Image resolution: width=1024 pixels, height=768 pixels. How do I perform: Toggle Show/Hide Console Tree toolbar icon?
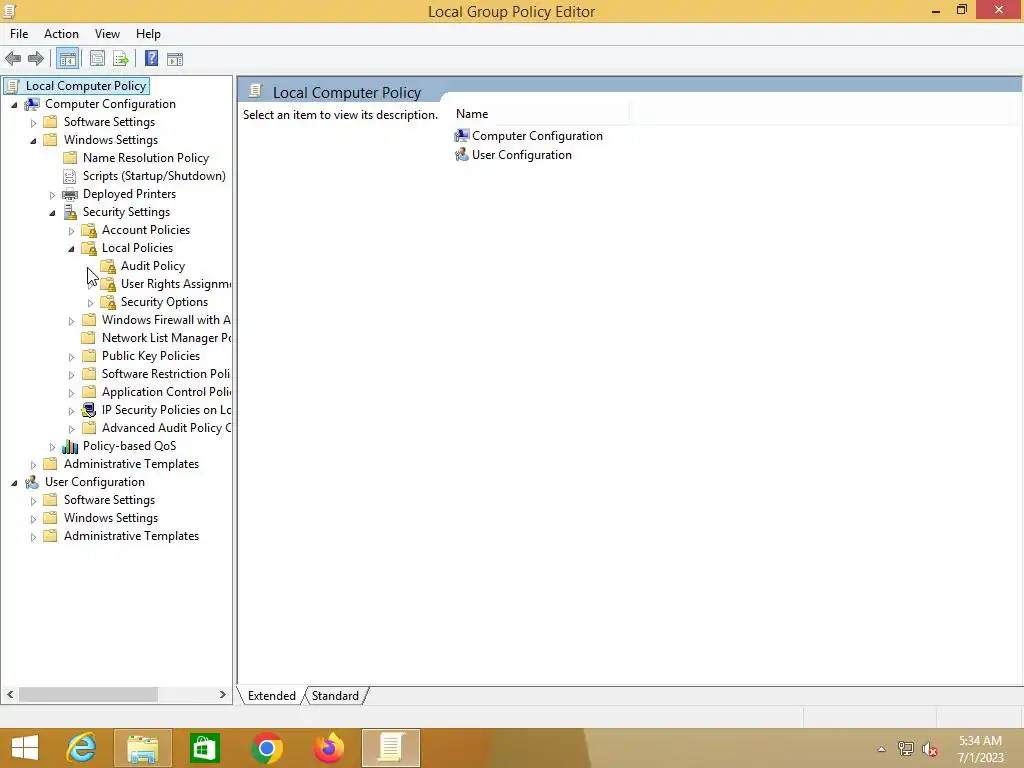67,59
